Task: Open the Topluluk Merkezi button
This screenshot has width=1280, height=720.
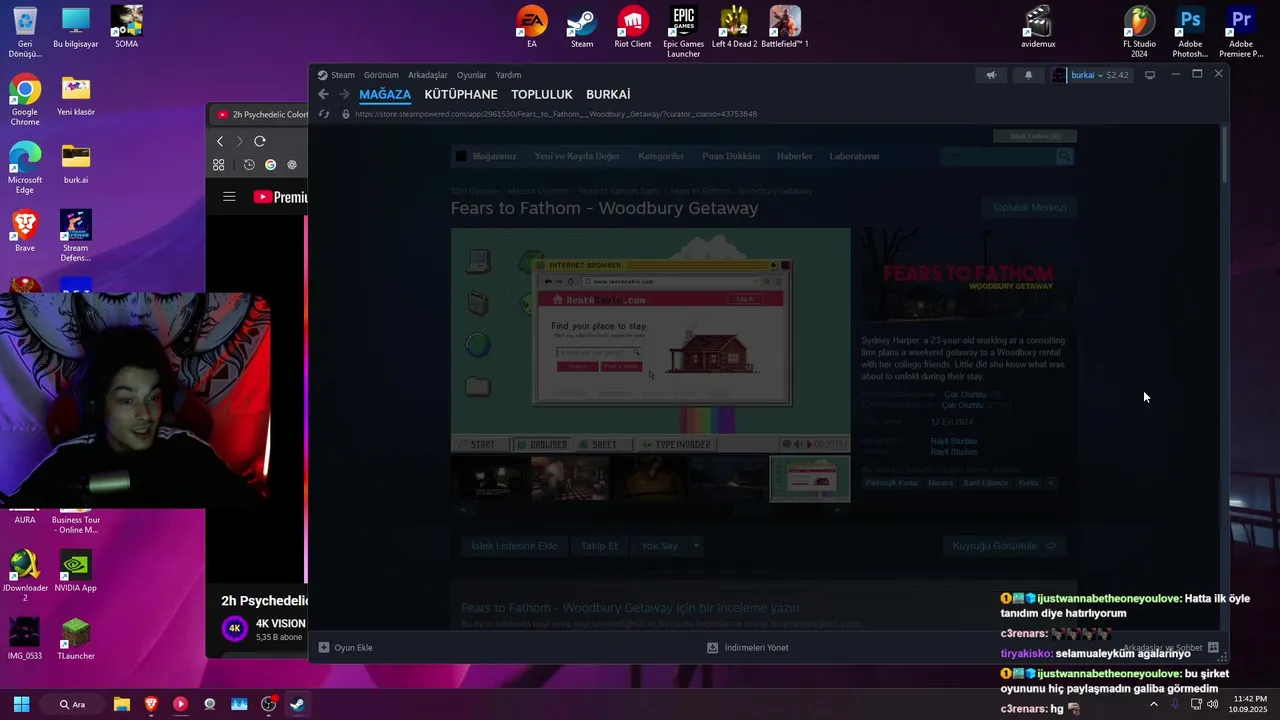Action: pyautogui.click(x=1029, y=207)
